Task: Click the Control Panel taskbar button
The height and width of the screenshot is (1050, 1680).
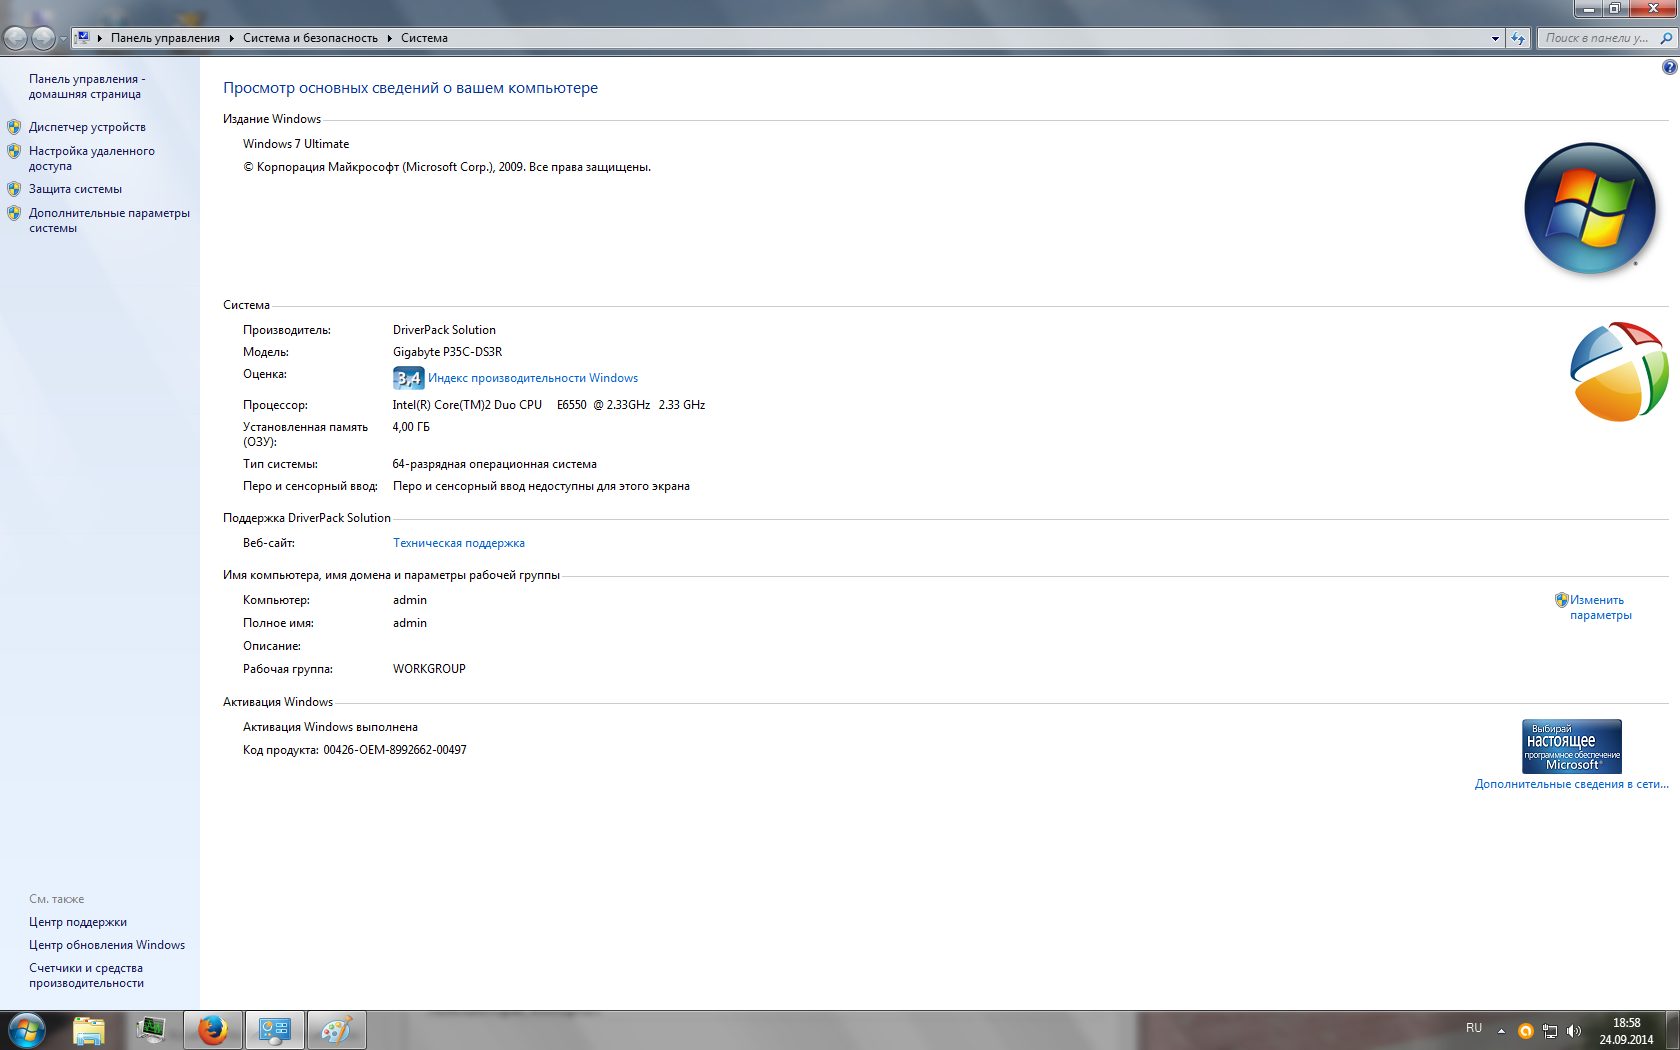Action: click(275, 1030)
